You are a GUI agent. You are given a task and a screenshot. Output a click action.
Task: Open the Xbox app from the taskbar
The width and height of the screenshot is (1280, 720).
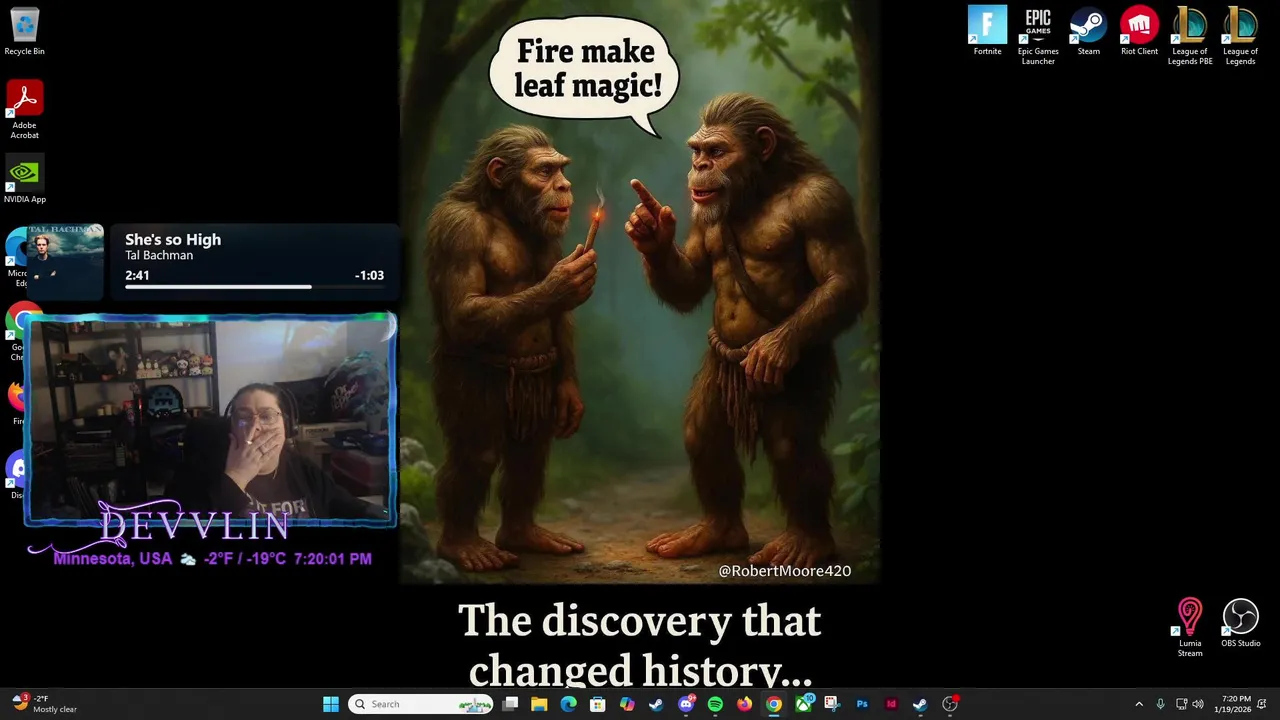[x=803, y=704]
